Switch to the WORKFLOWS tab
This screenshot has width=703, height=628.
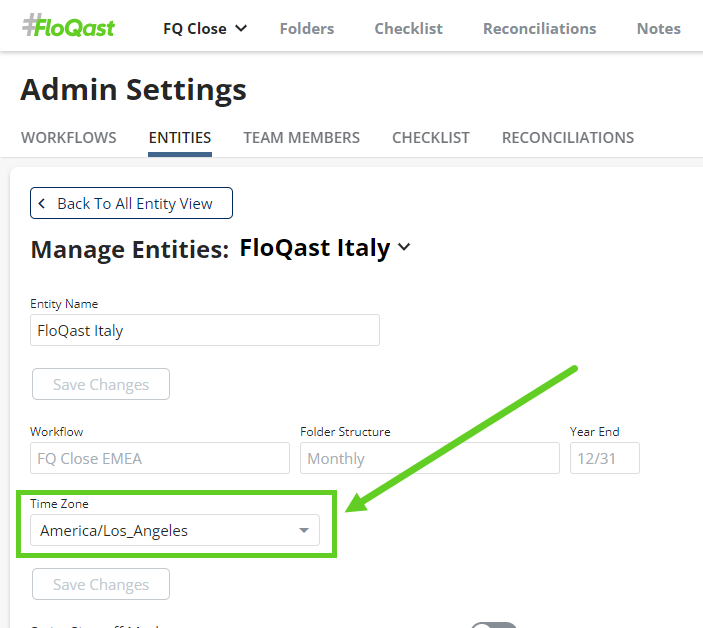(69, 138)
